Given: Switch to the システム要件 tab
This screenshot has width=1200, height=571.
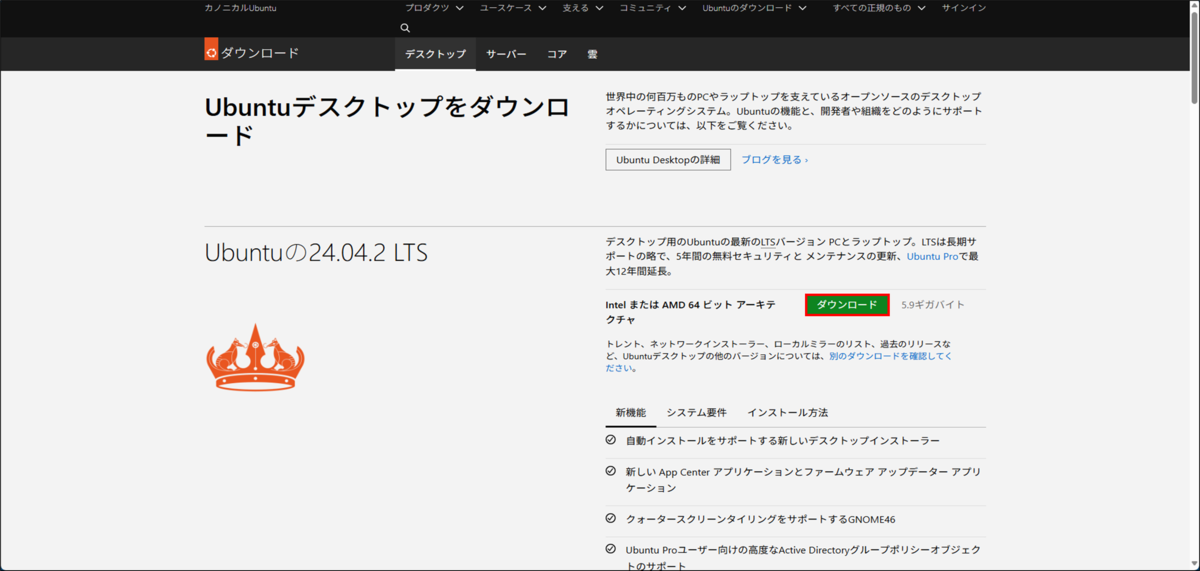Looking at the screenshot, I should [696, 413].
